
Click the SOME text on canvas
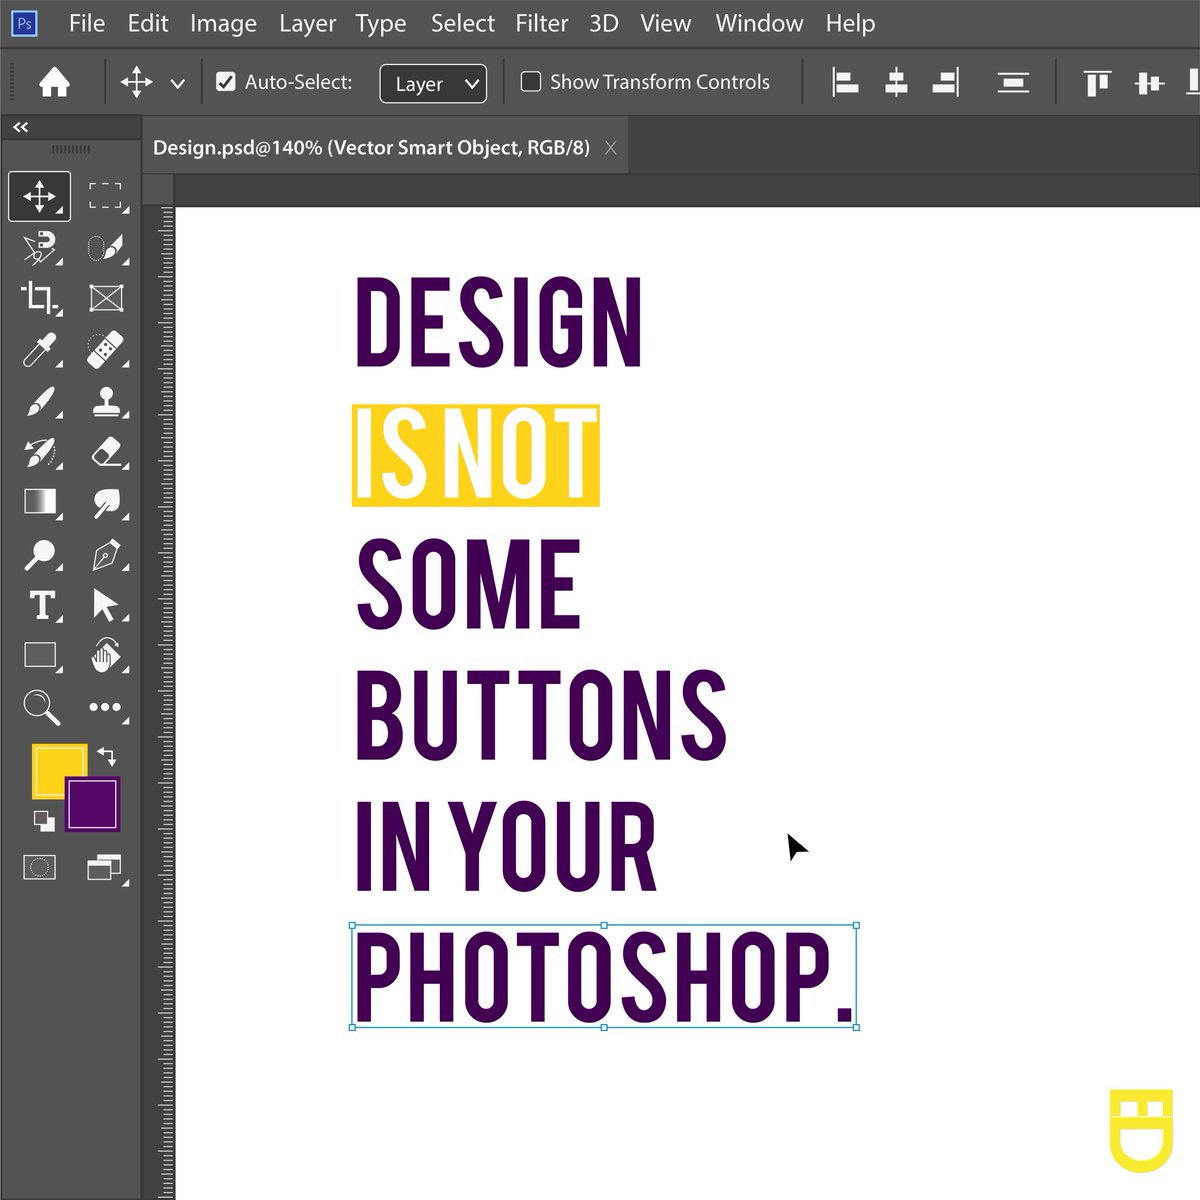[x=469, y=585]
